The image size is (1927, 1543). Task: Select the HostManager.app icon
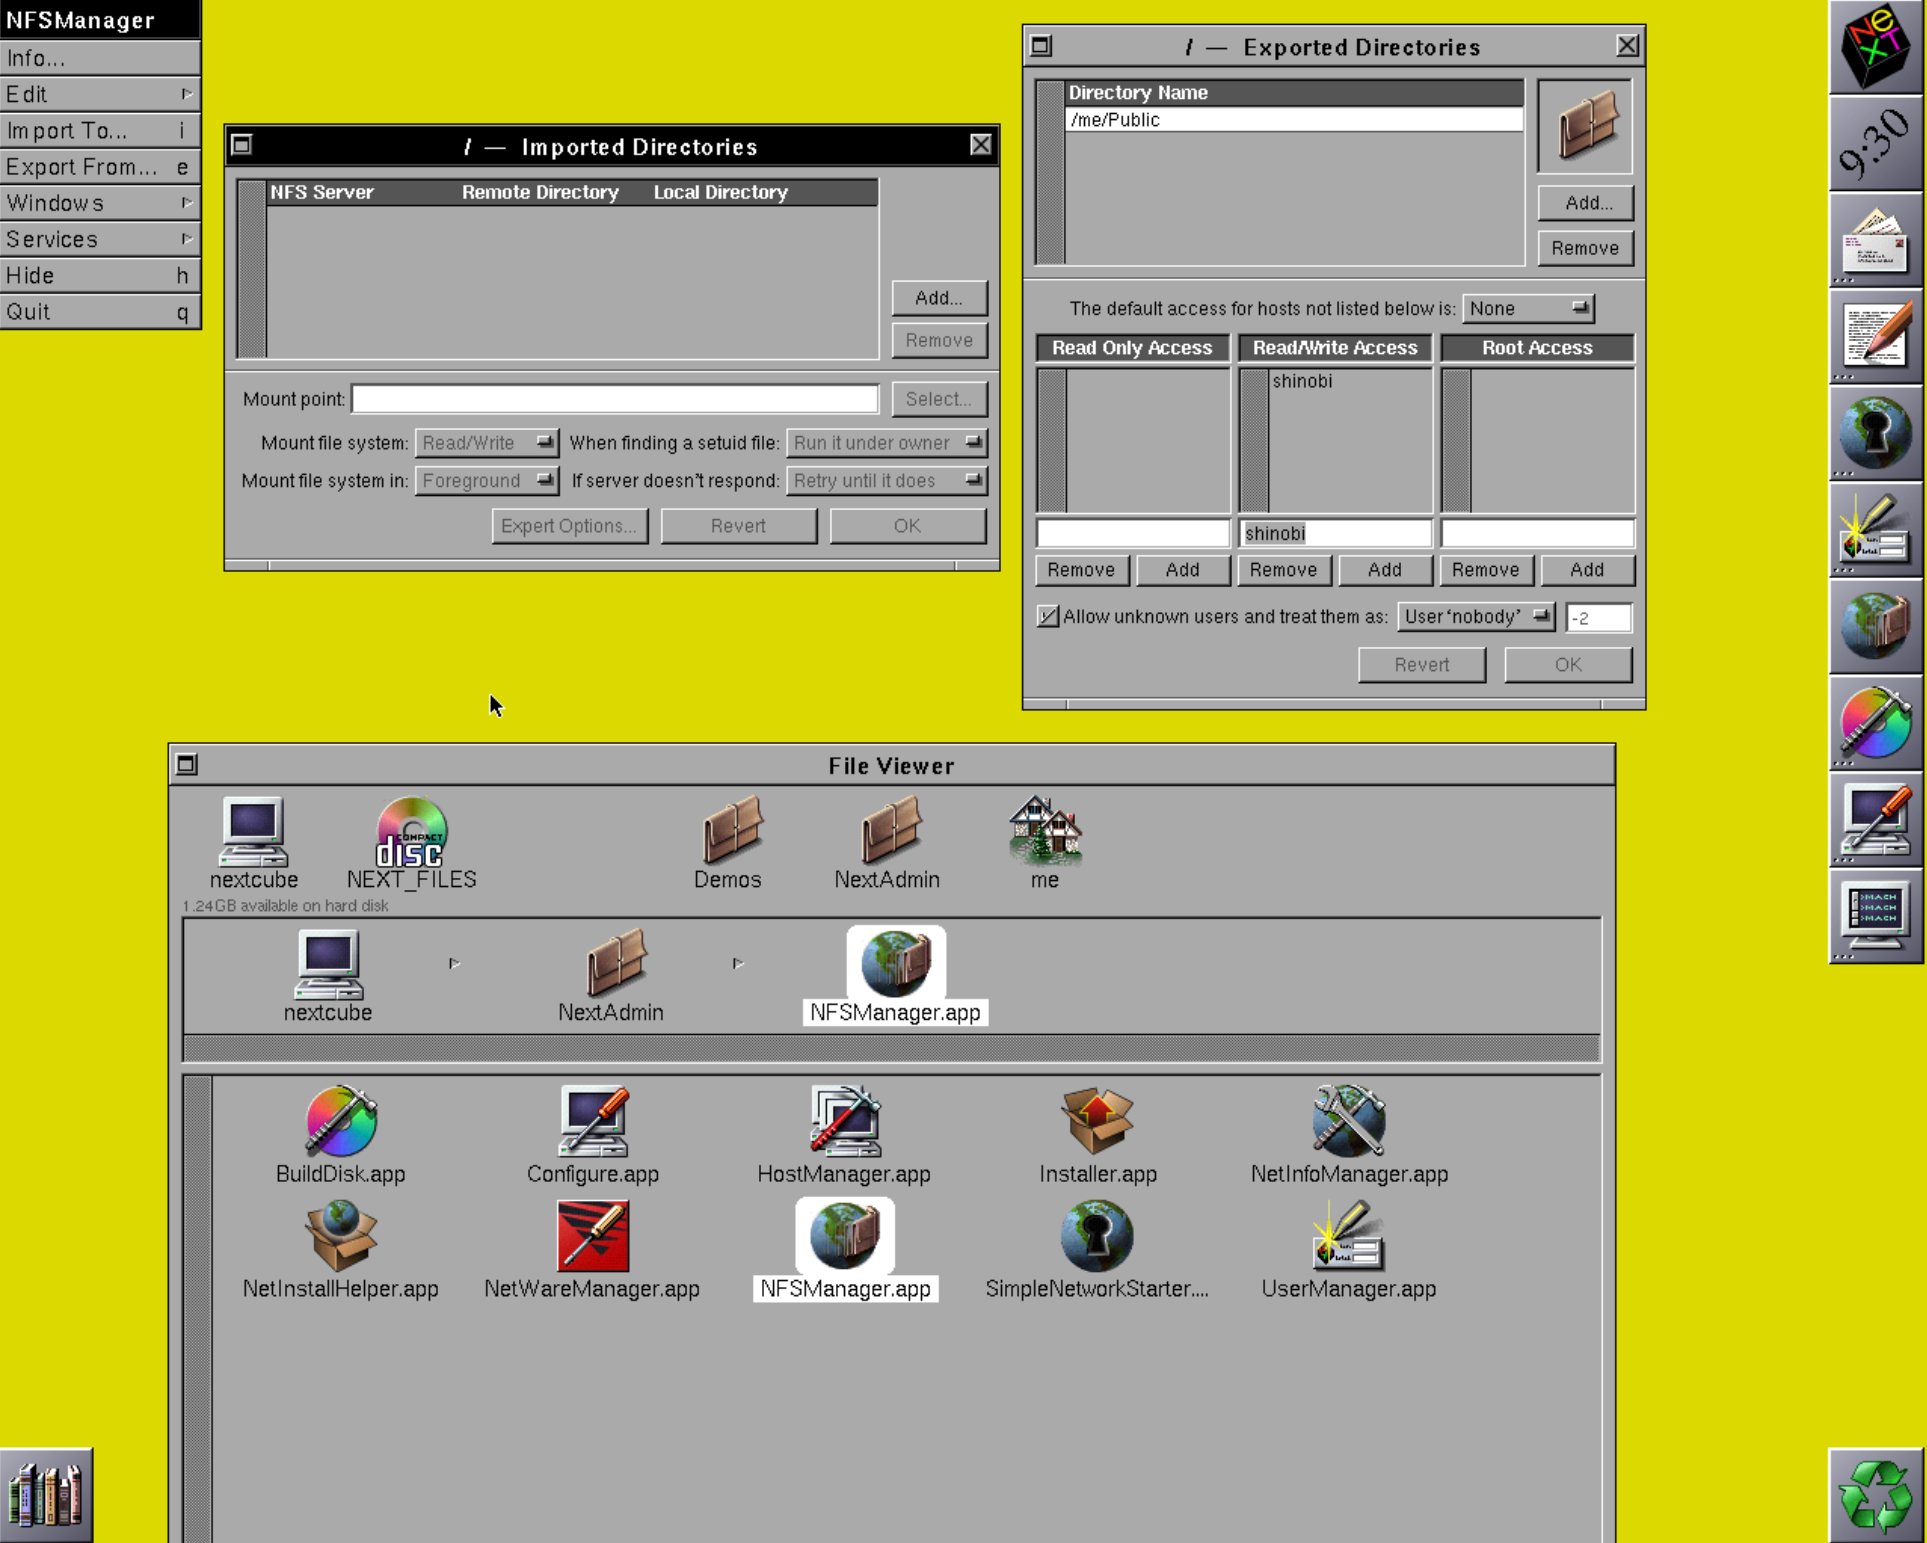click(844, 1121)
